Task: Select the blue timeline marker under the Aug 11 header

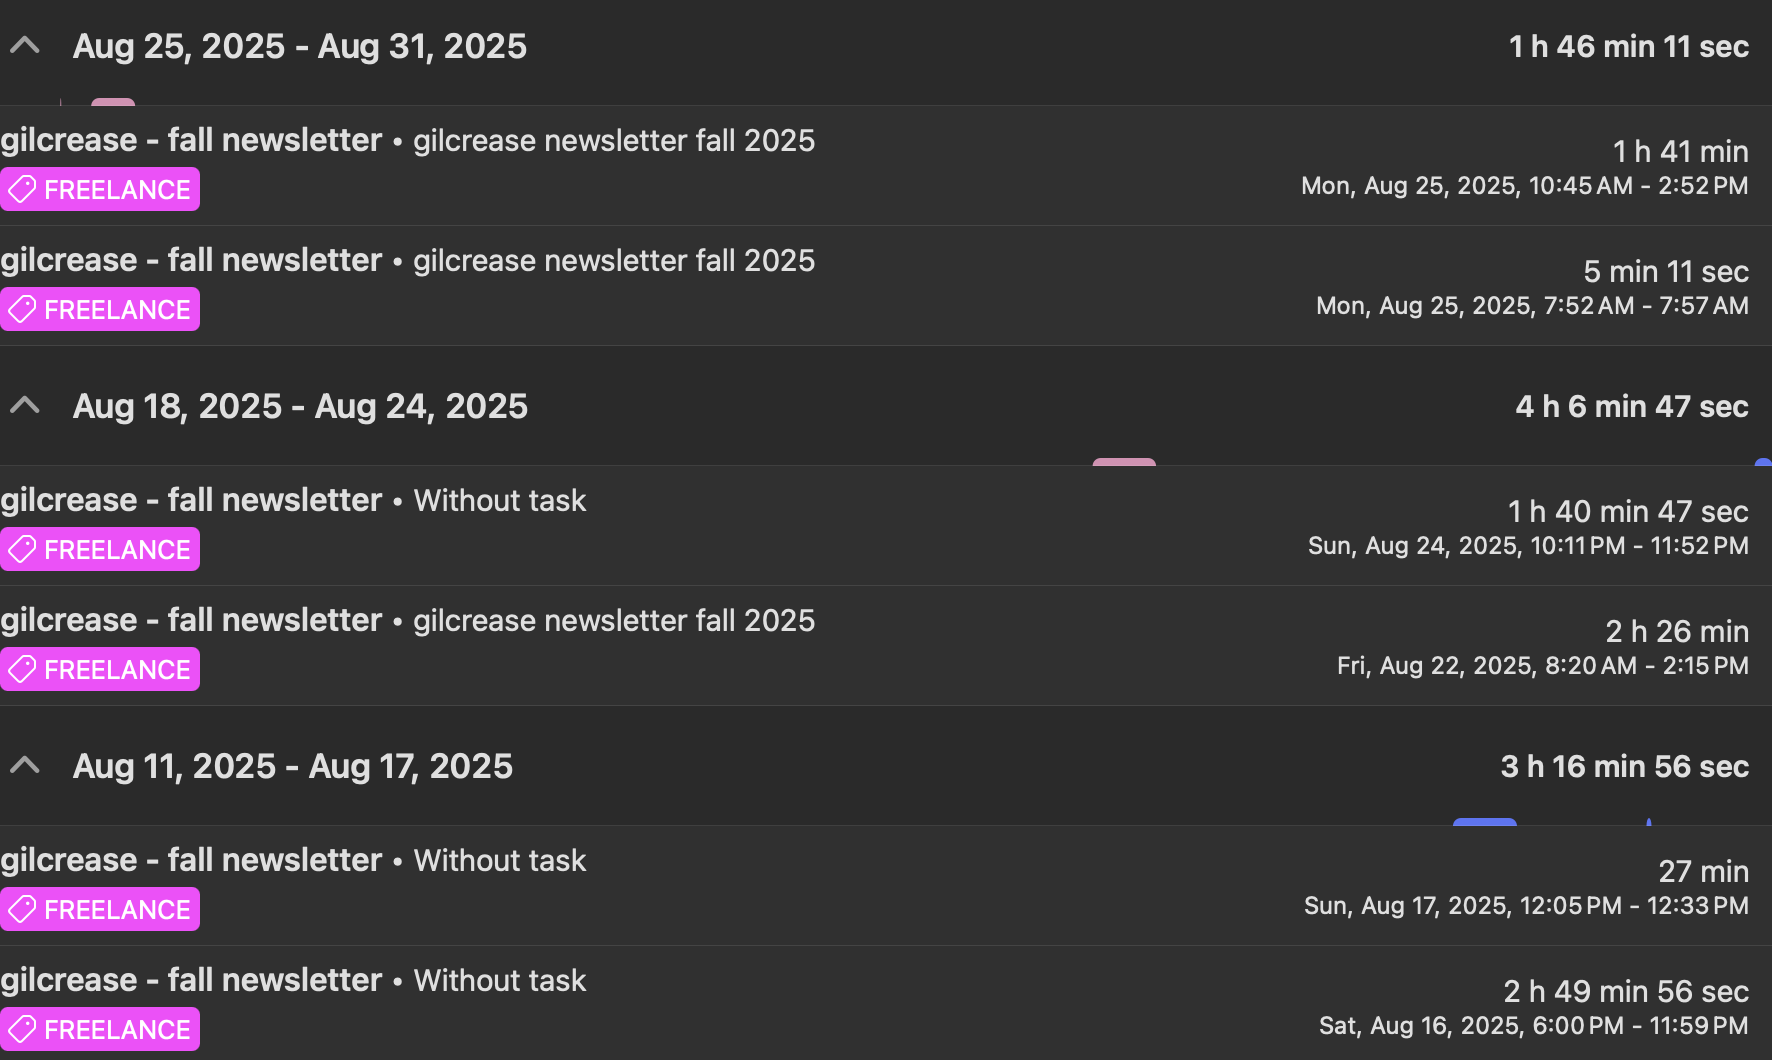Action: coord(1485,822)
